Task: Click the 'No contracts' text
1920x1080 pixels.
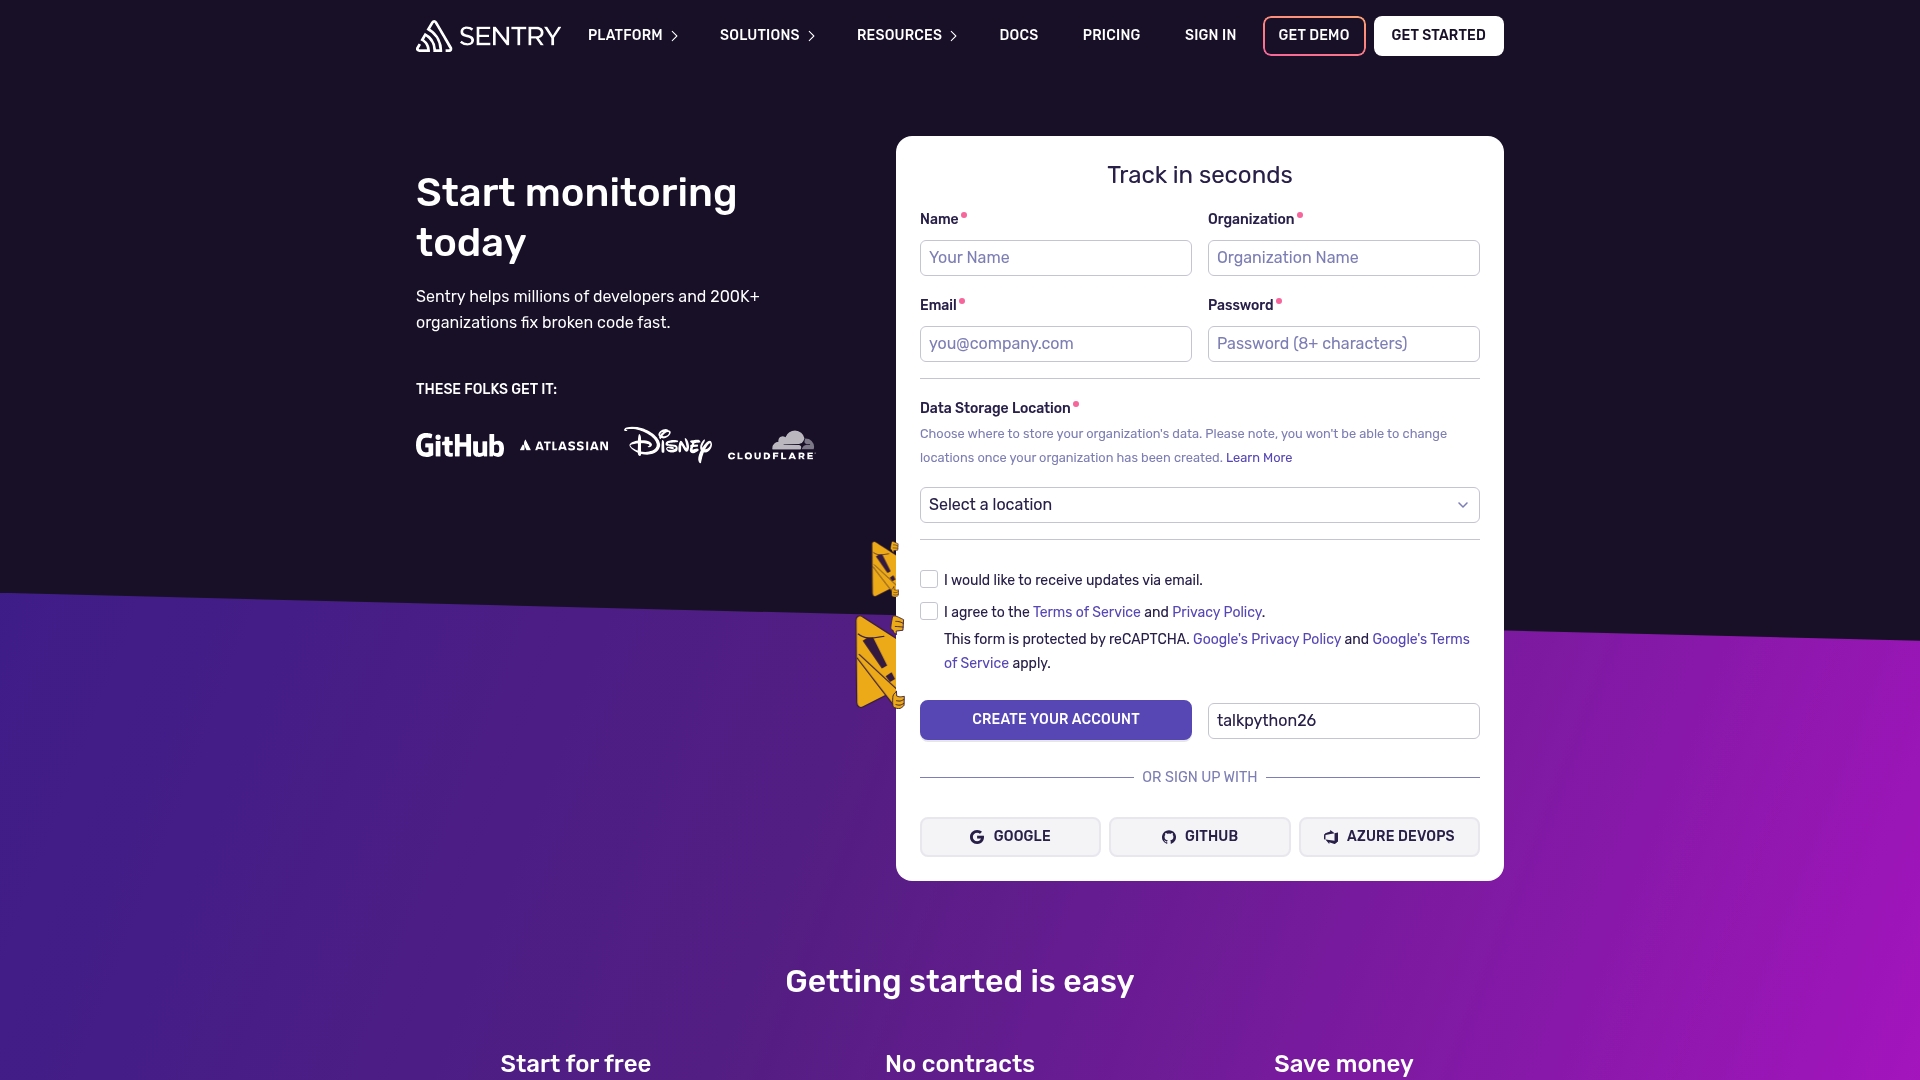Action: 960,1064
